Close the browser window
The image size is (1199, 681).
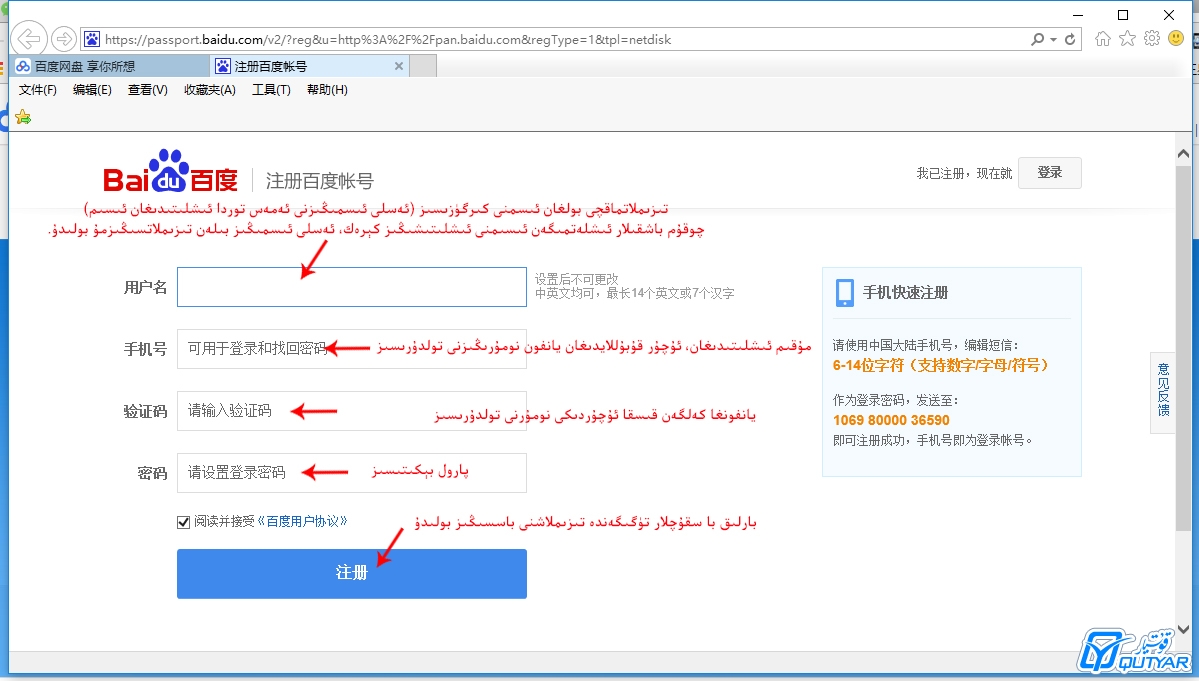pyautogui.click(x=1169, y=15)
